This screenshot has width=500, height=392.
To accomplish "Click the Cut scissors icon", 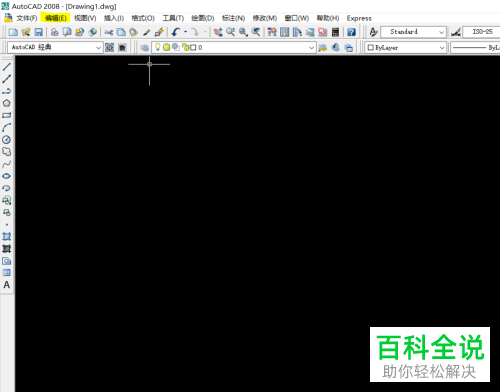I will point(108,32).
